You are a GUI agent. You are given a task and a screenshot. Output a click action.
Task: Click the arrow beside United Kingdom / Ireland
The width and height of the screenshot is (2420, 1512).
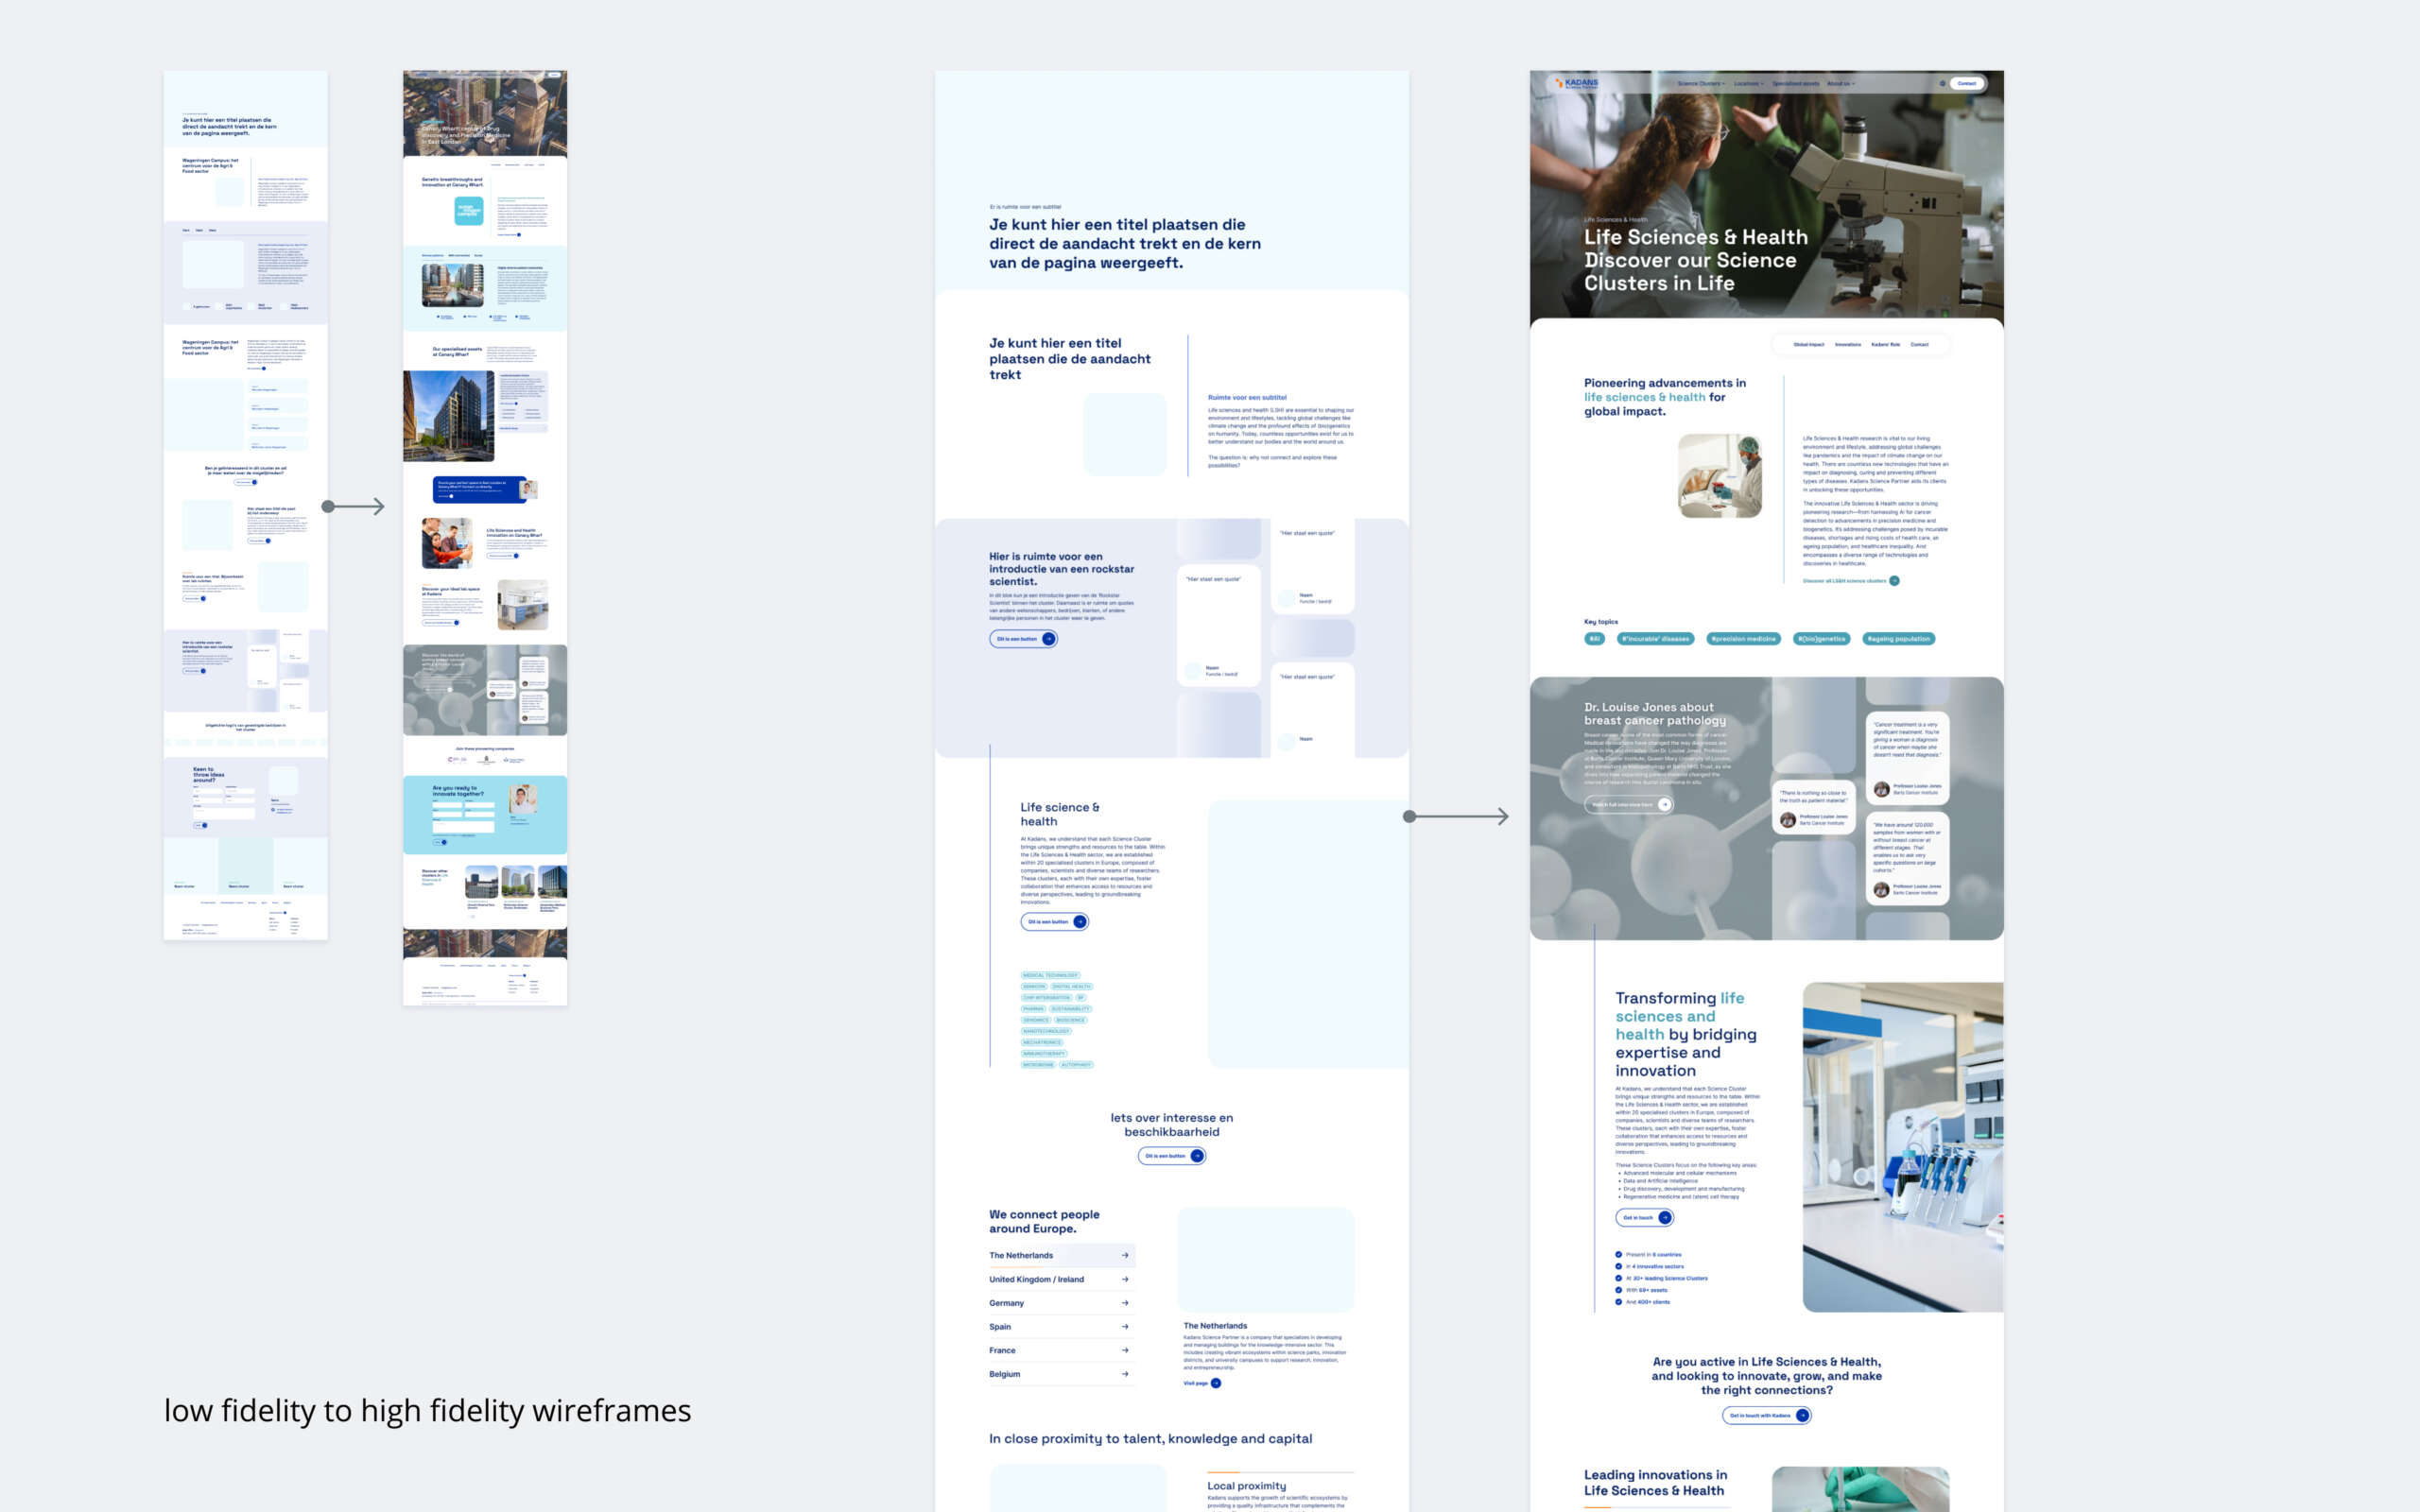(x=1126, y=1280)
